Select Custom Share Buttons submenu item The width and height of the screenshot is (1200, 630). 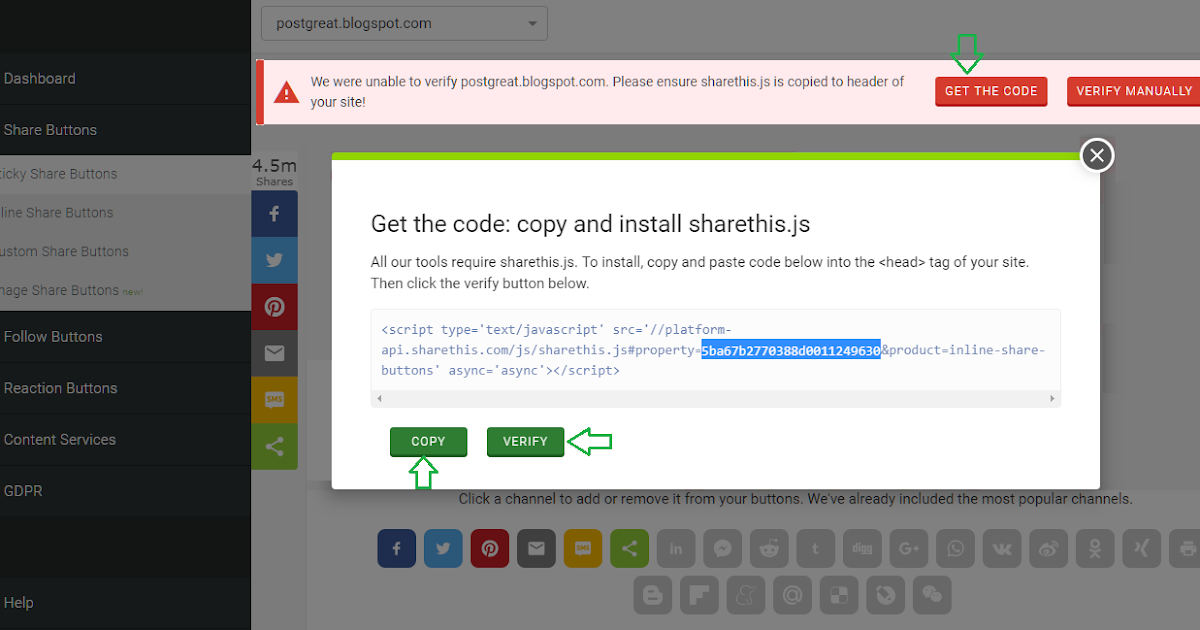tap(125, 252)
